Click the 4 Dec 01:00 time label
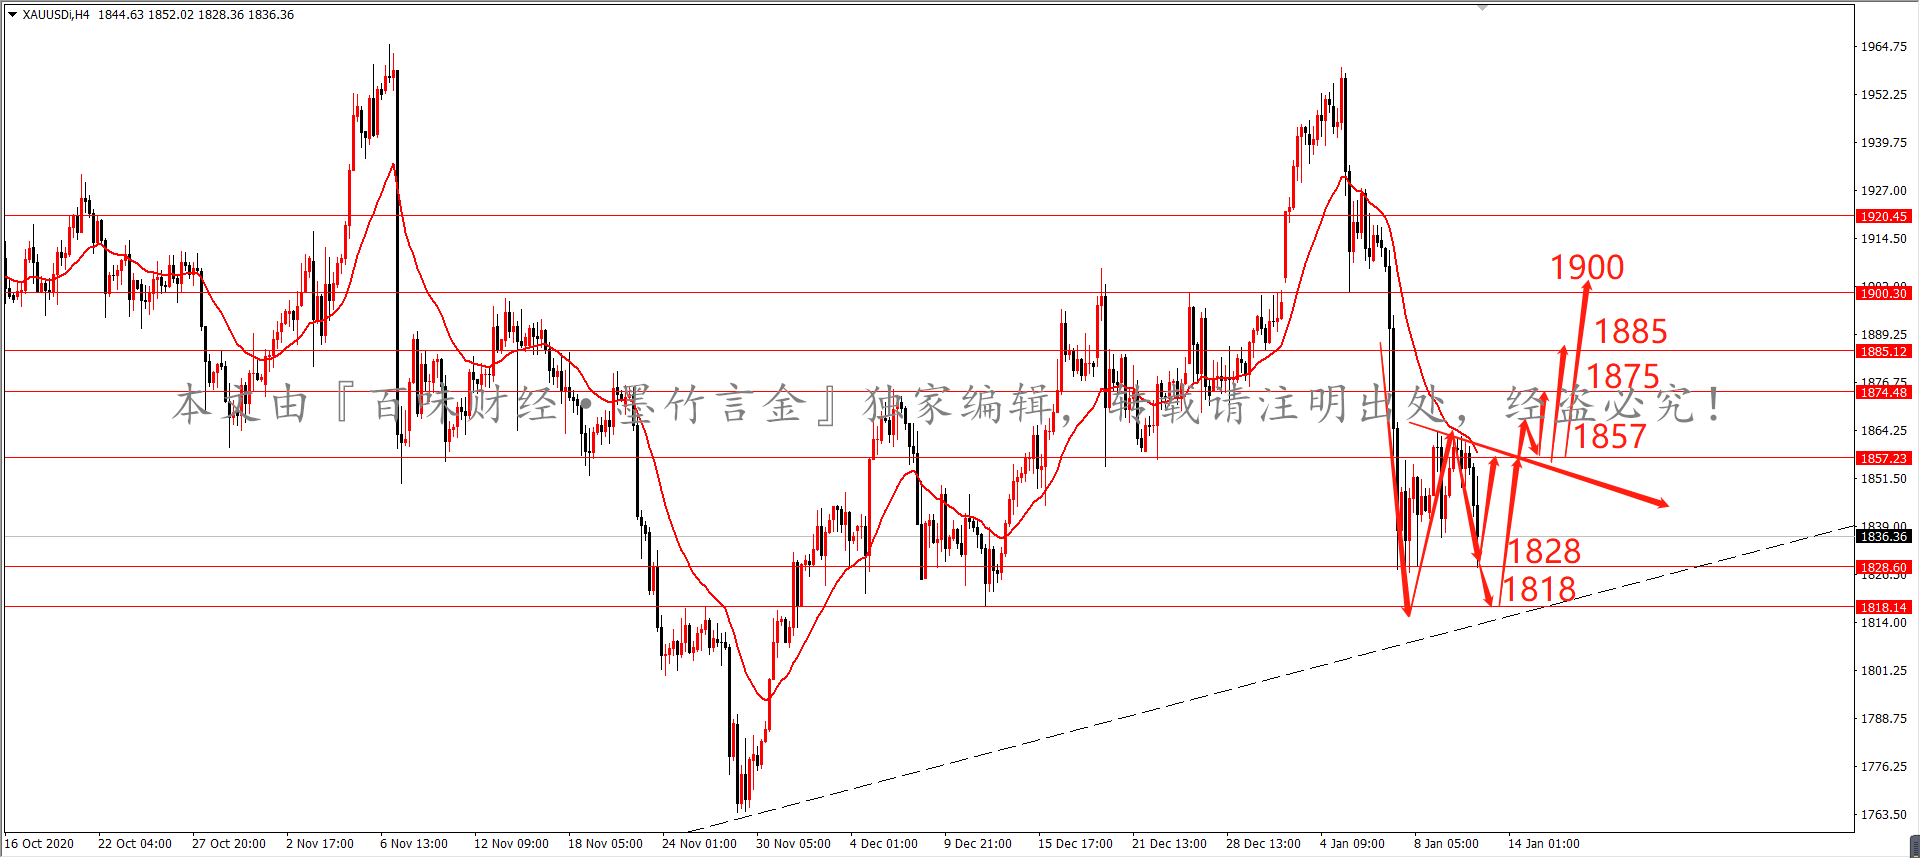This screenshot has width=1920, height=858. [x=884, y=844]
